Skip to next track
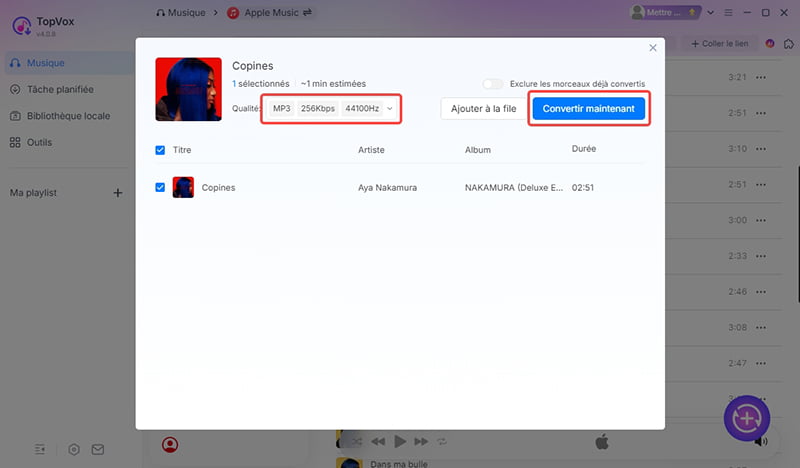Viewport: 800px width, 468px height. (x=421, y=441)
